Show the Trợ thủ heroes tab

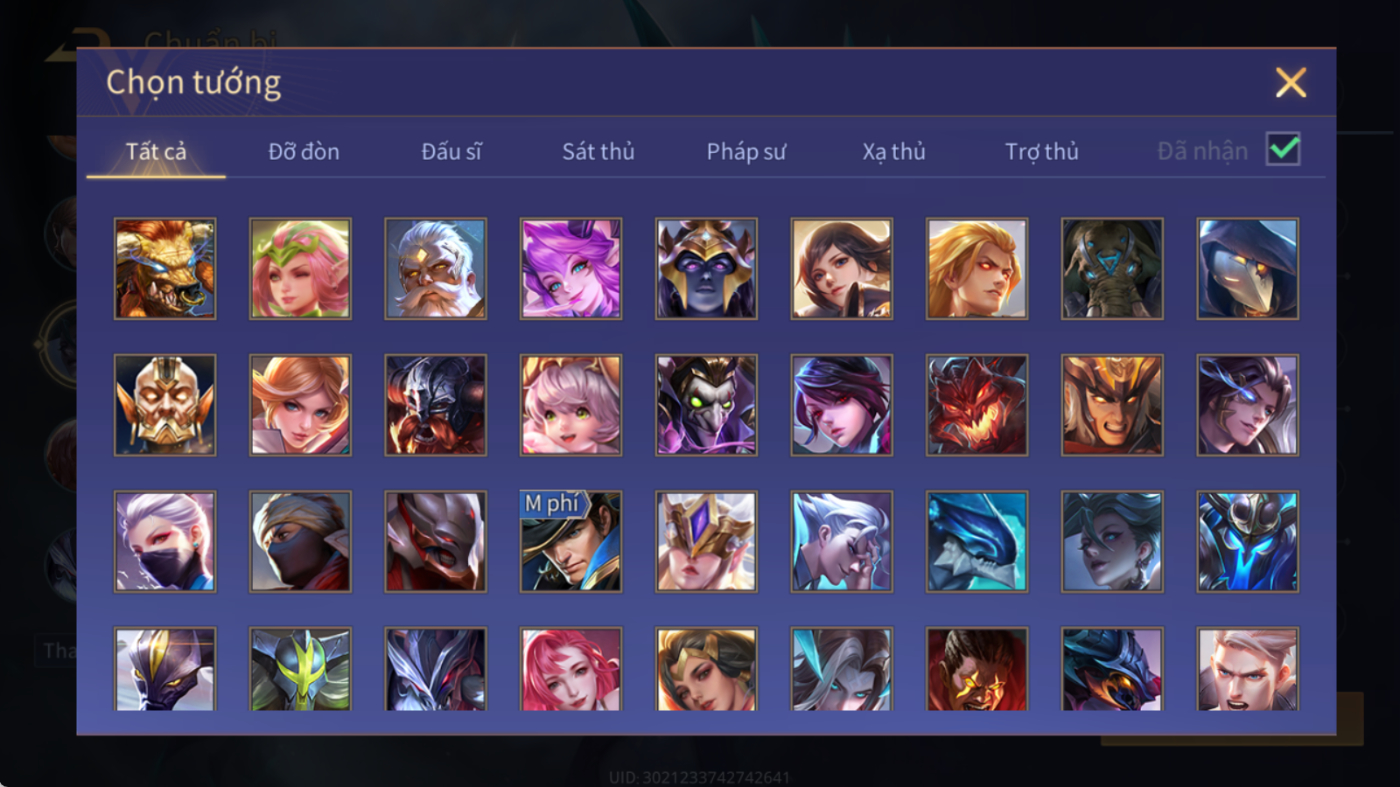click(1042, 151)
